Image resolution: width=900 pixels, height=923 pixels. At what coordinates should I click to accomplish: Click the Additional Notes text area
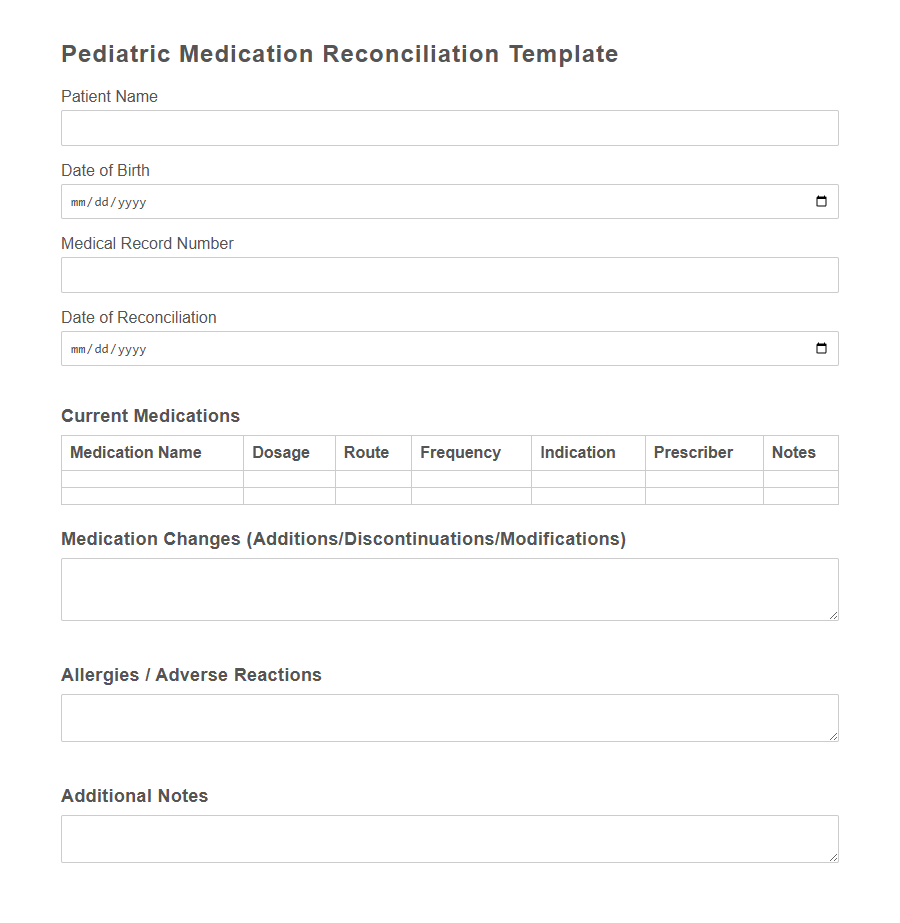tap(448, 837)
